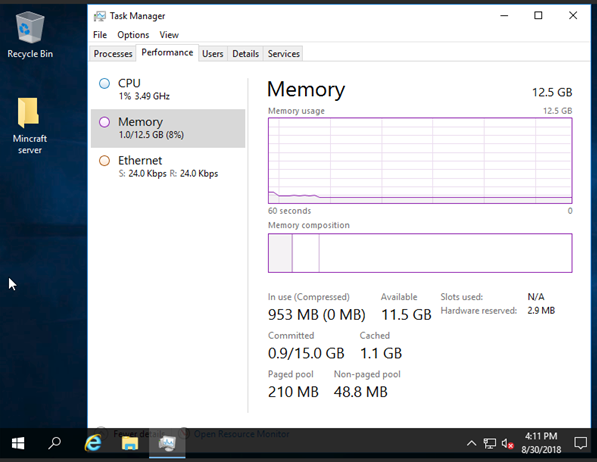
Task: Click the "60 seconds" graph label
Action: [289, 211]
